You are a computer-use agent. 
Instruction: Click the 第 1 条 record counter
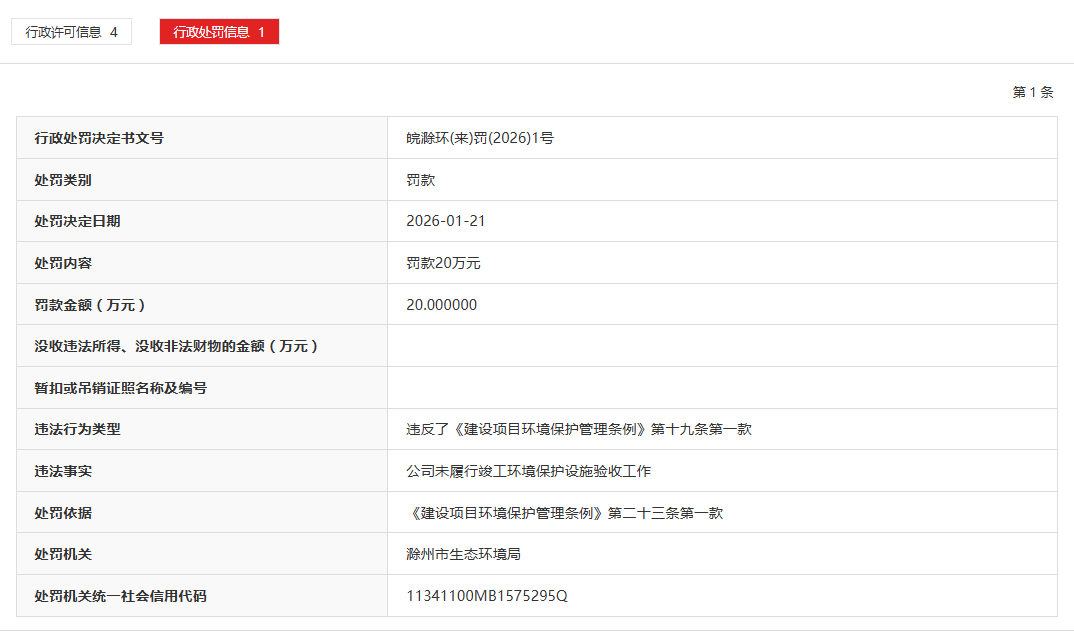click(x=1032, y=92)
